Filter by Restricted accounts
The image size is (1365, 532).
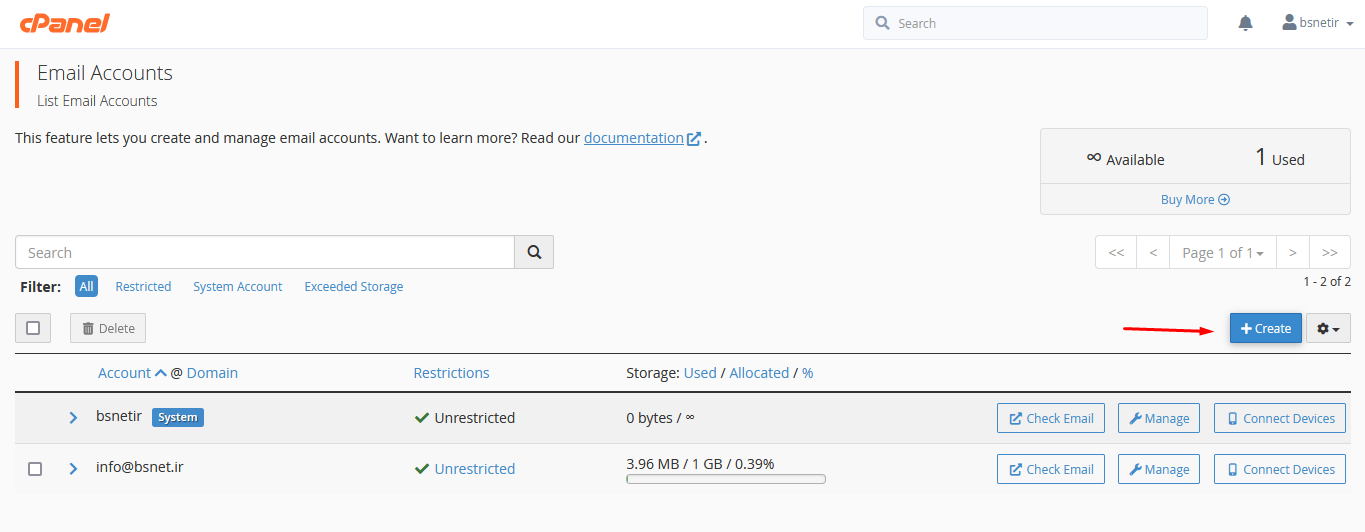[x=143, y=286]
